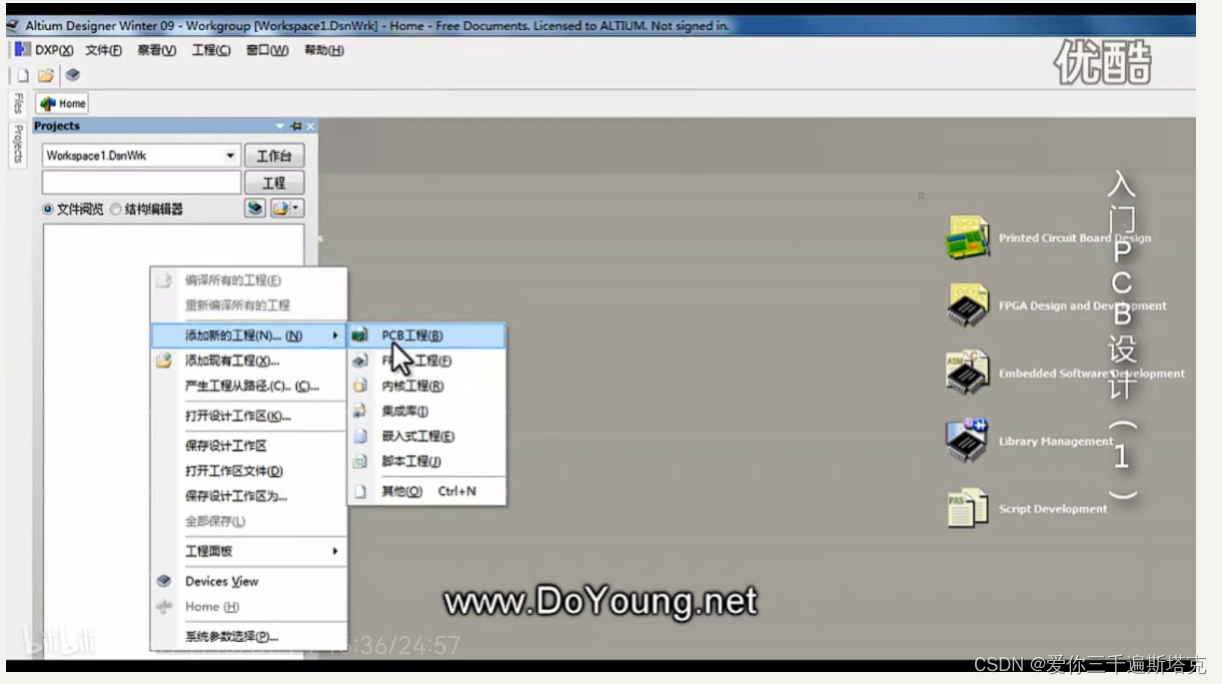Image resolution: width=1222 pixels, height=684 pixels.
Task: Click the folder options icon button in Projects panel
Action: [280, 208]
